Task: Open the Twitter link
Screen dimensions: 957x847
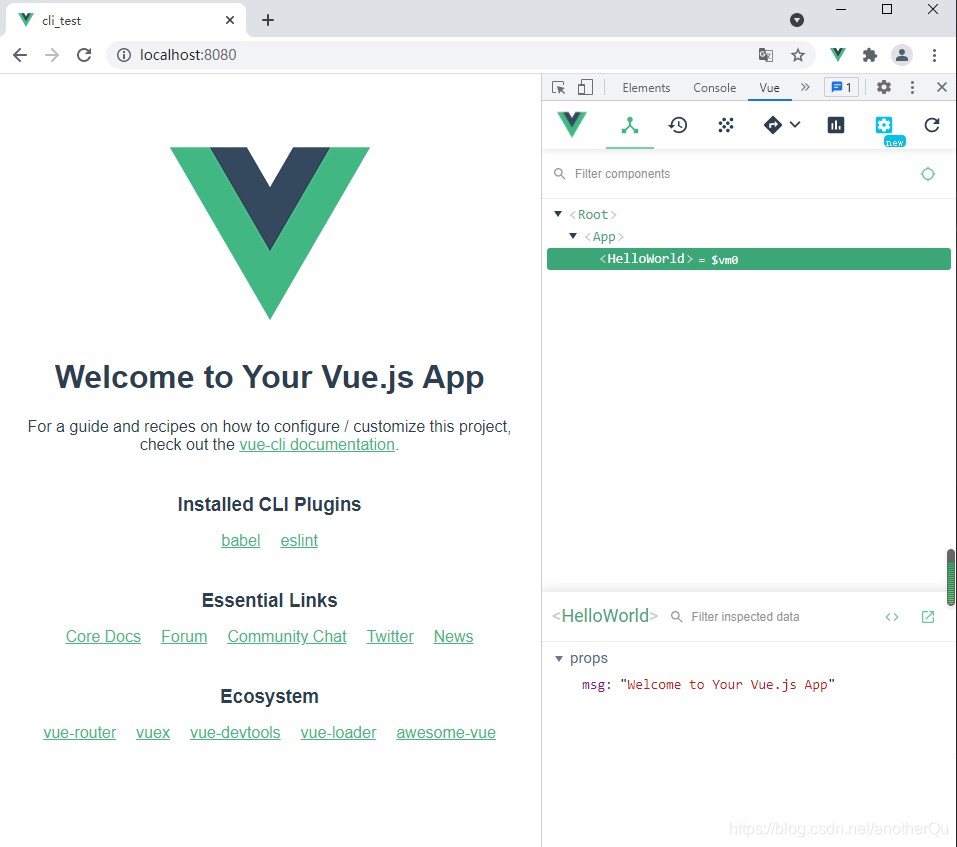Action: 390,636
